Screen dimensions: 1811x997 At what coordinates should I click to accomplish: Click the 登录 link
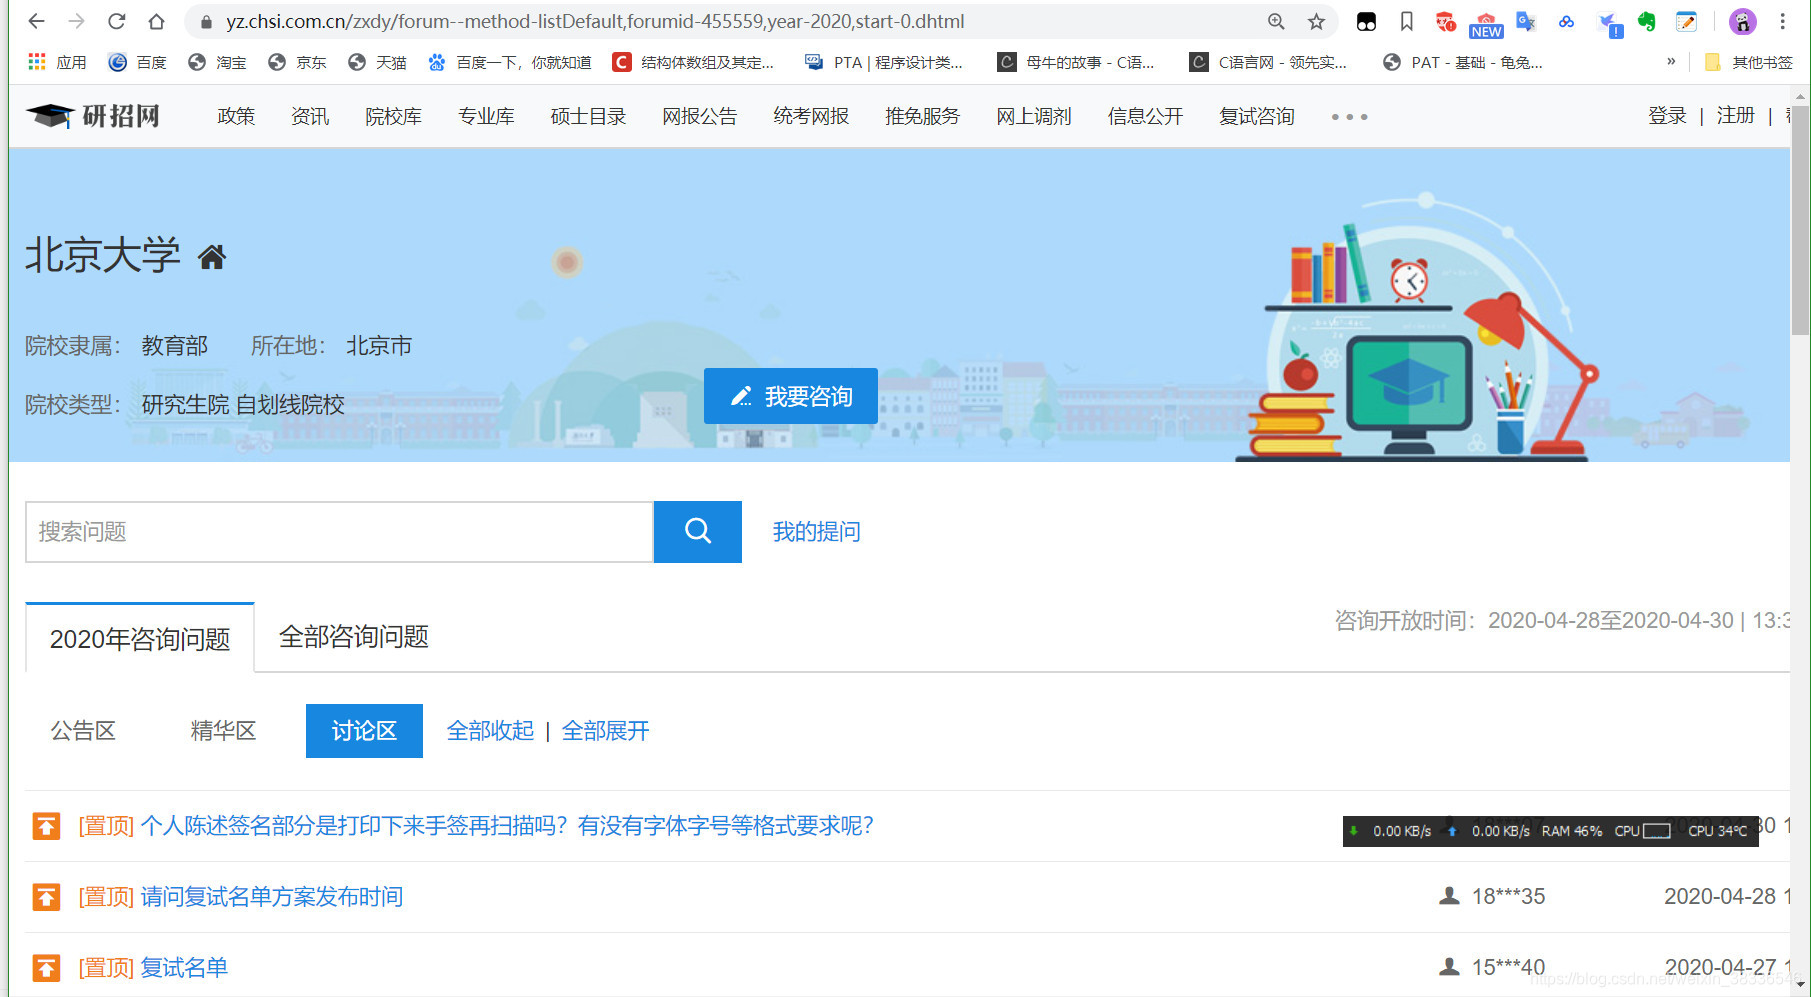(x=1667, y=116)
